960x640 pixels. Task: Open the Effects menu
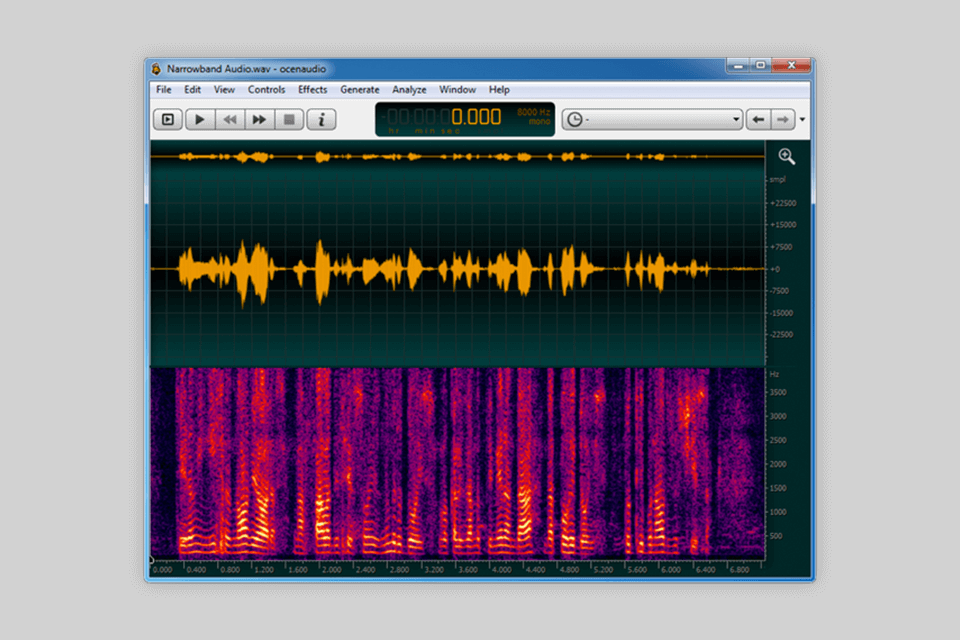tap(312, 89)
